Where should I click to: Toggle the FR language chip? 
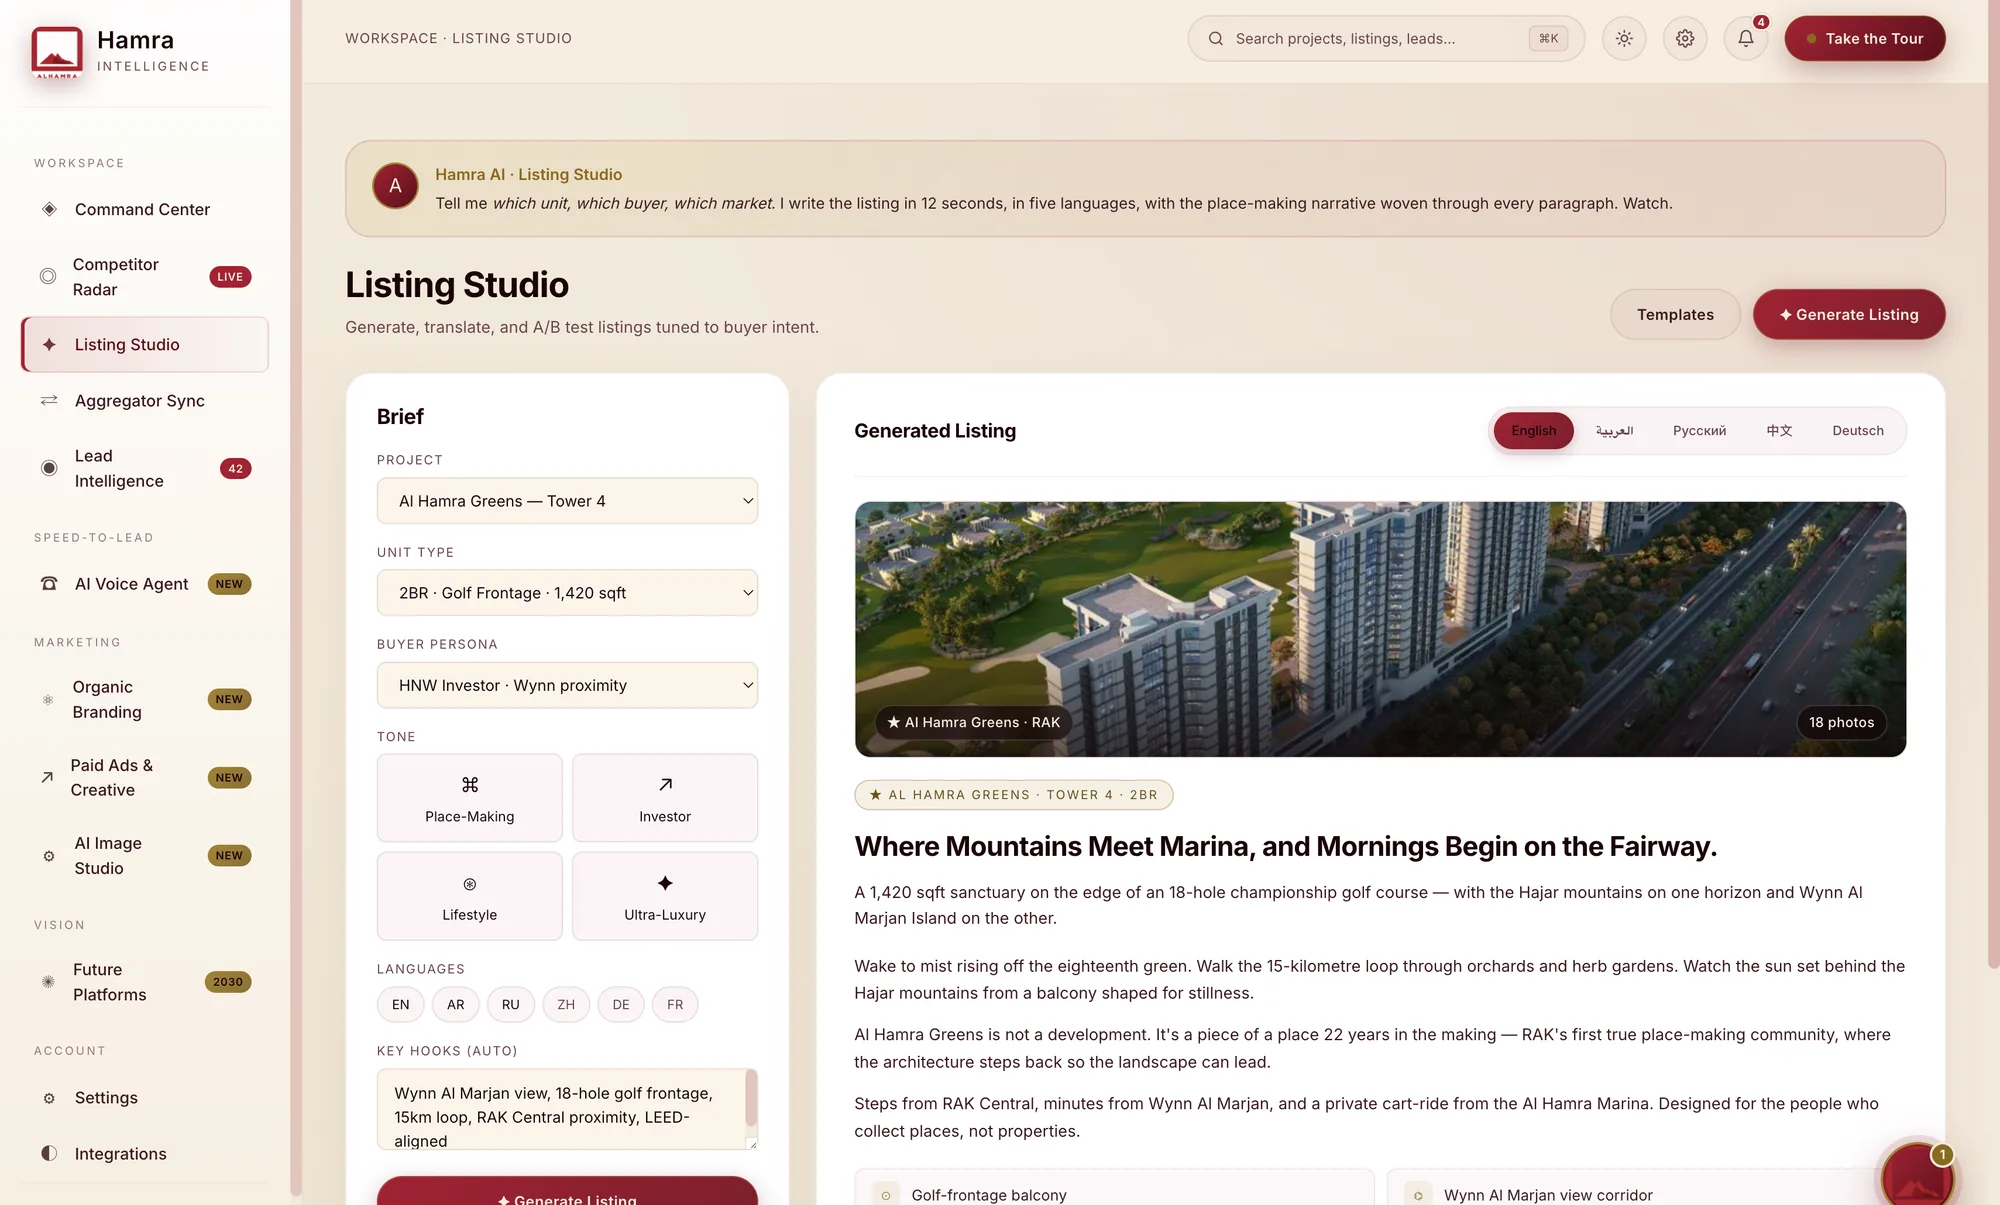675,1004
